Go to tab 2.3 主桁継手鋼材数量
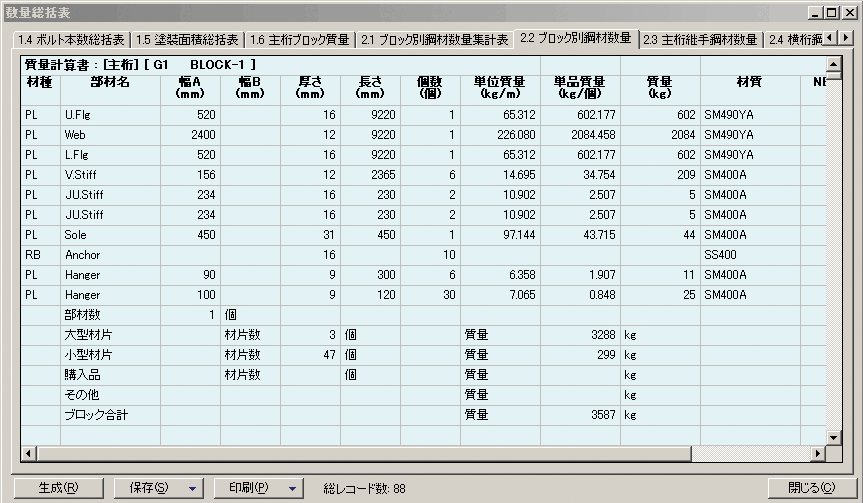The image size is (863, 503). click(701, 40)
